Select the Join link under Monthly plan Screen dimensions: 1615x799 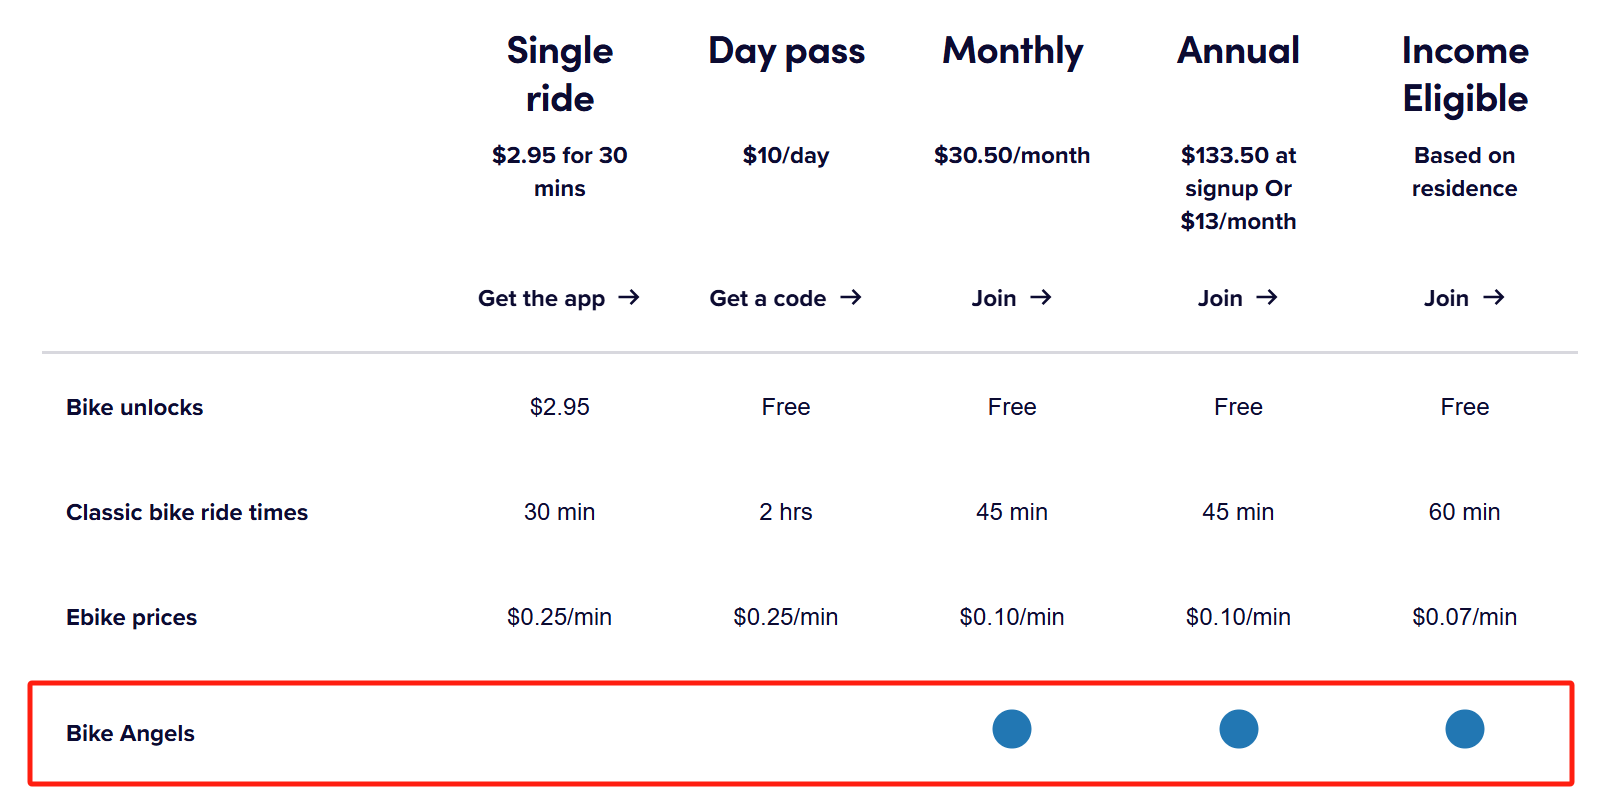[x=994, y=298]
